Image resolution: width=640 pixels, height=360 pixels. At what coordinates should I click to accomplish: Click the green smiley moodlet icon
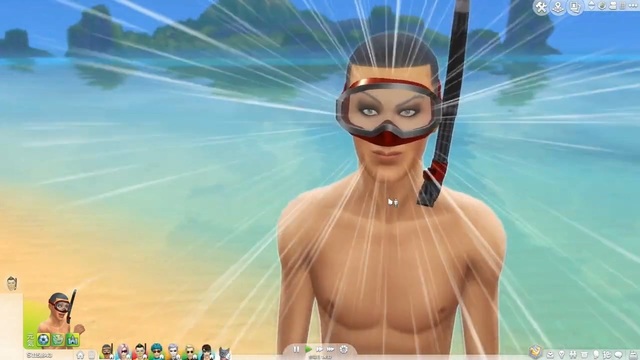(58, 340)
